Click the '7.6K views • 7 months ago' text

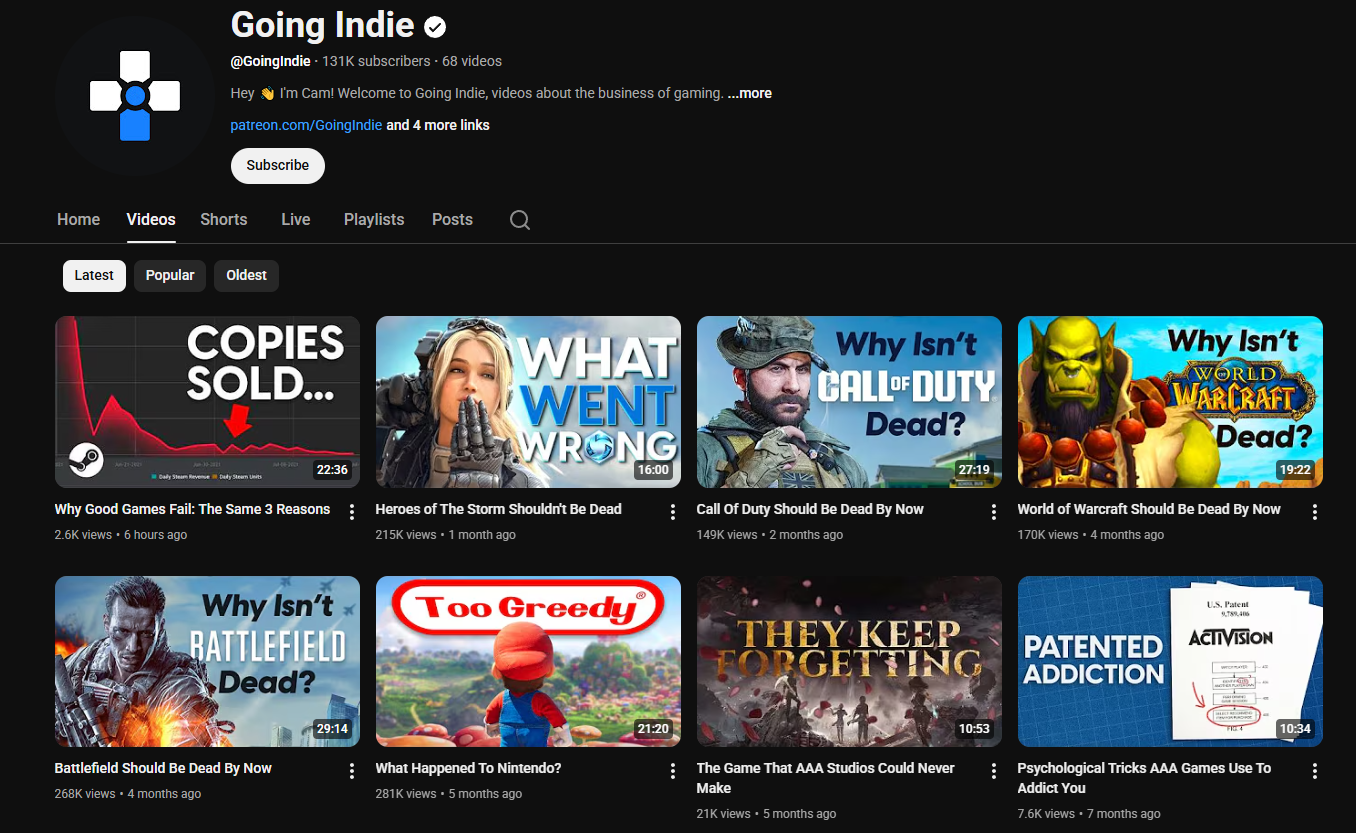[1089, 814]
